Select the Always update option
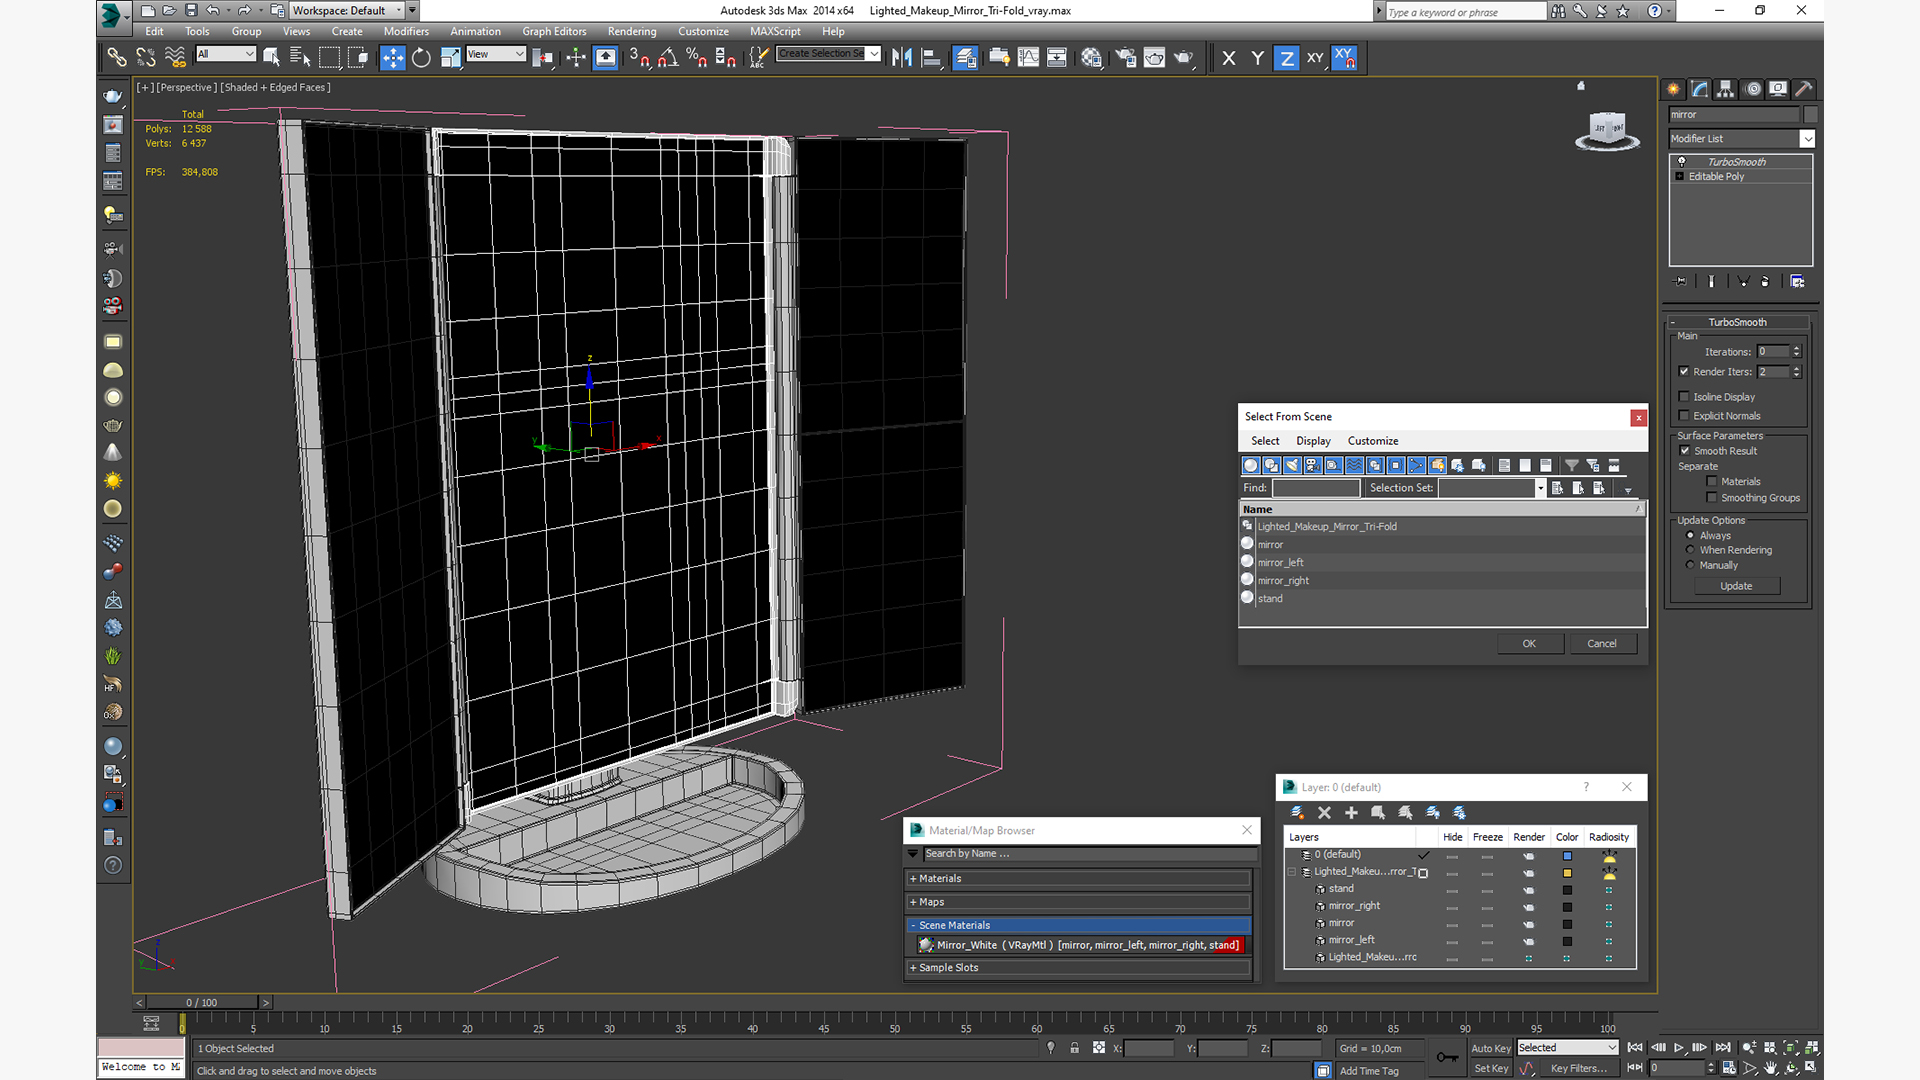This screenshot has height=1080, width=1920. (1691, 536)
